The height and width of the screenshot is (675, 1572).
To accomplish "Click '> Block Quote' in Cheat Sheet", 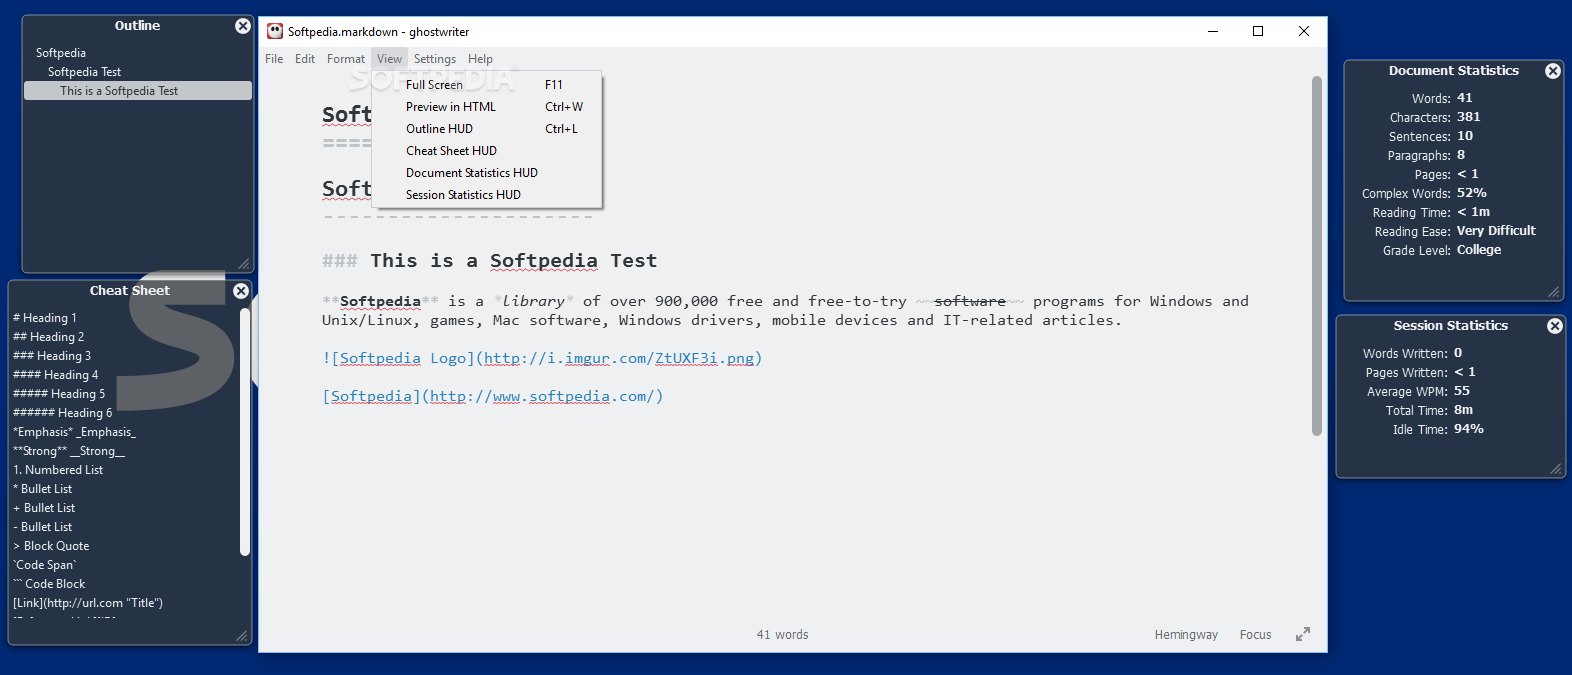I will point(51,546).
